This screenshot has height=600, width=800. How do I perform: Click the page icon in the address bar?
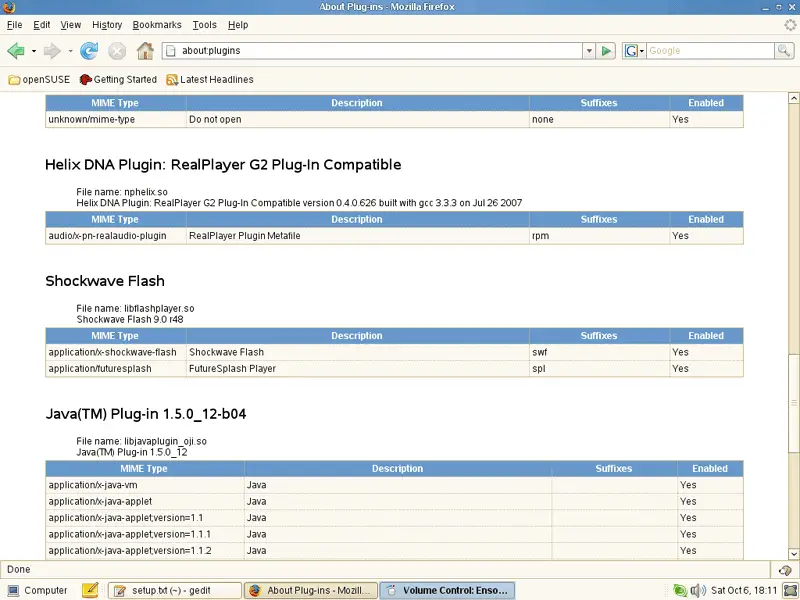click(171, 51)
